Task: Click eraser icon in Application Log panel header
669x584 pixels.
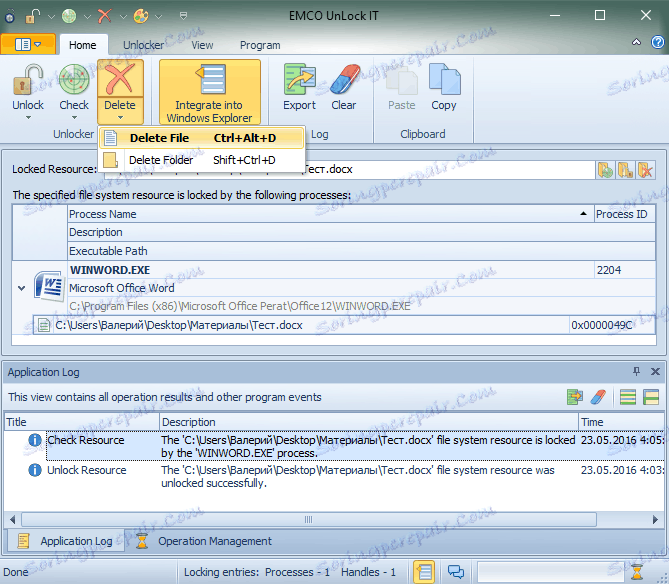Action: pos(598,398)
